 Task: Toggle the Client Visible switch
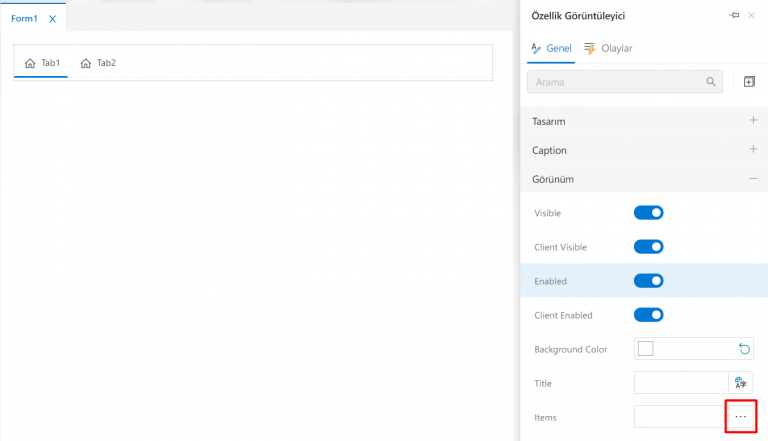[648, 246]
